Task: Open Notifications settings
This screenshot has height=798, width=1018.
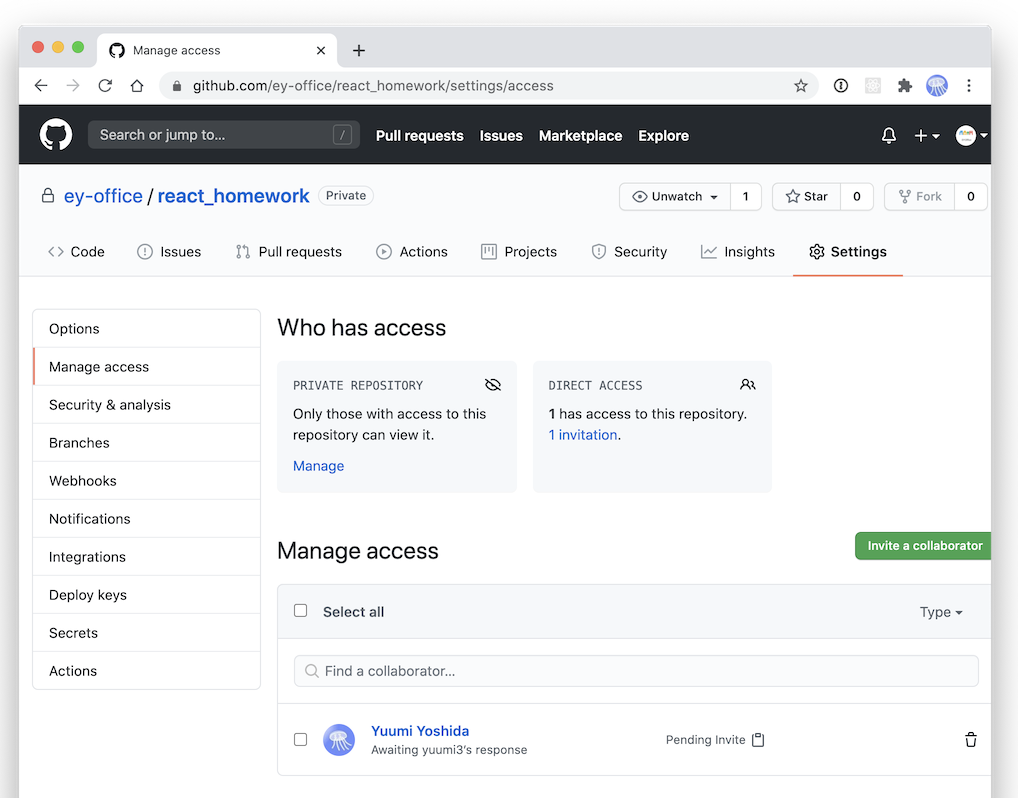Action: (x=147, y=519)
